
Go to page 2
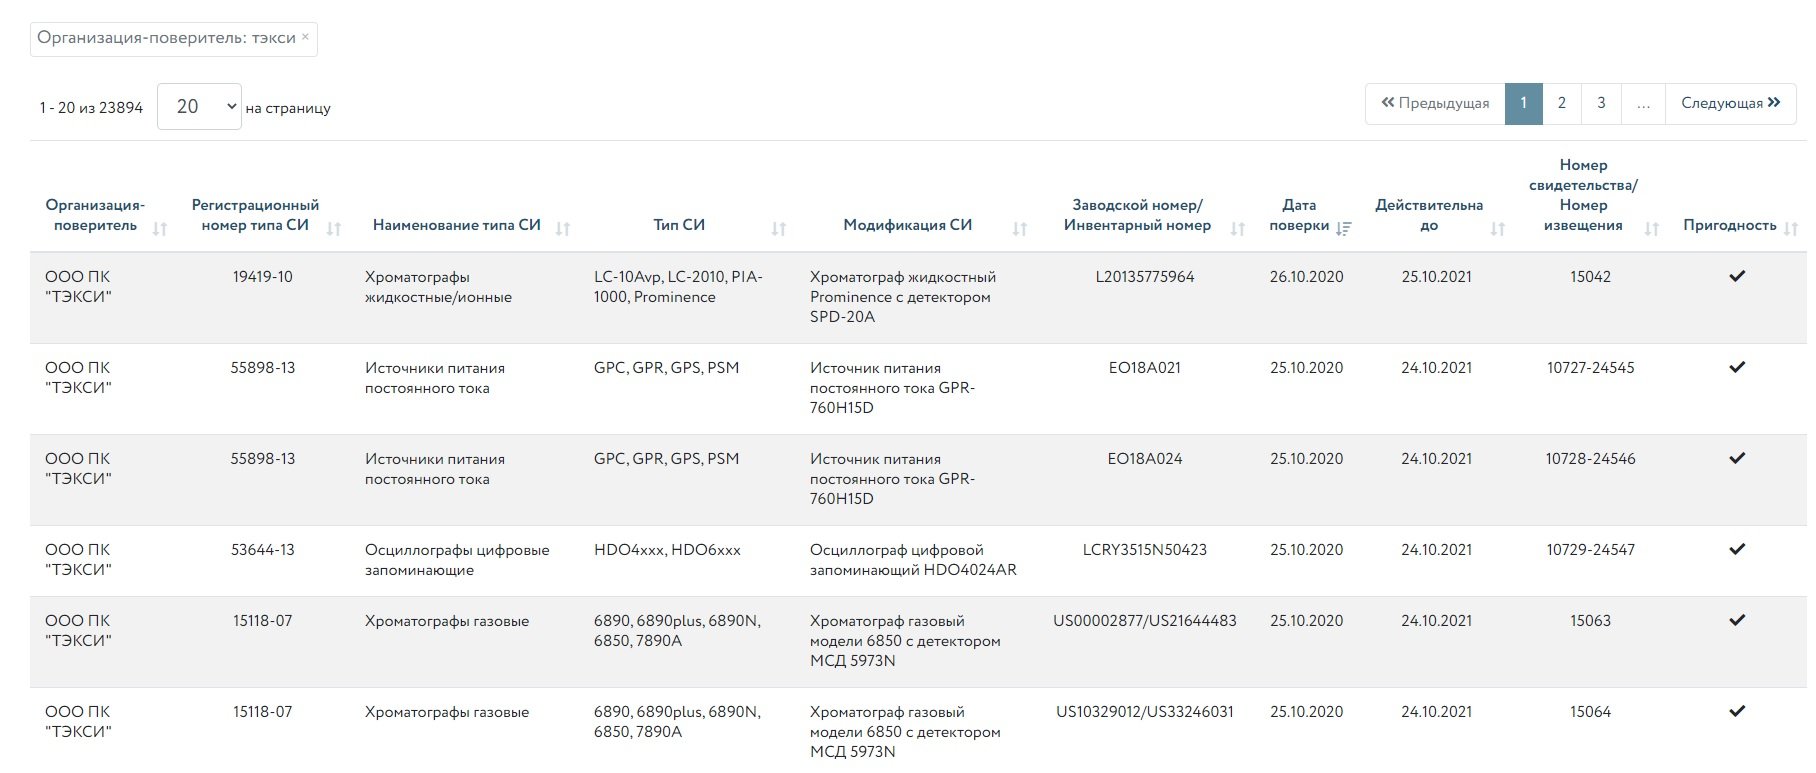(1561, 104)
